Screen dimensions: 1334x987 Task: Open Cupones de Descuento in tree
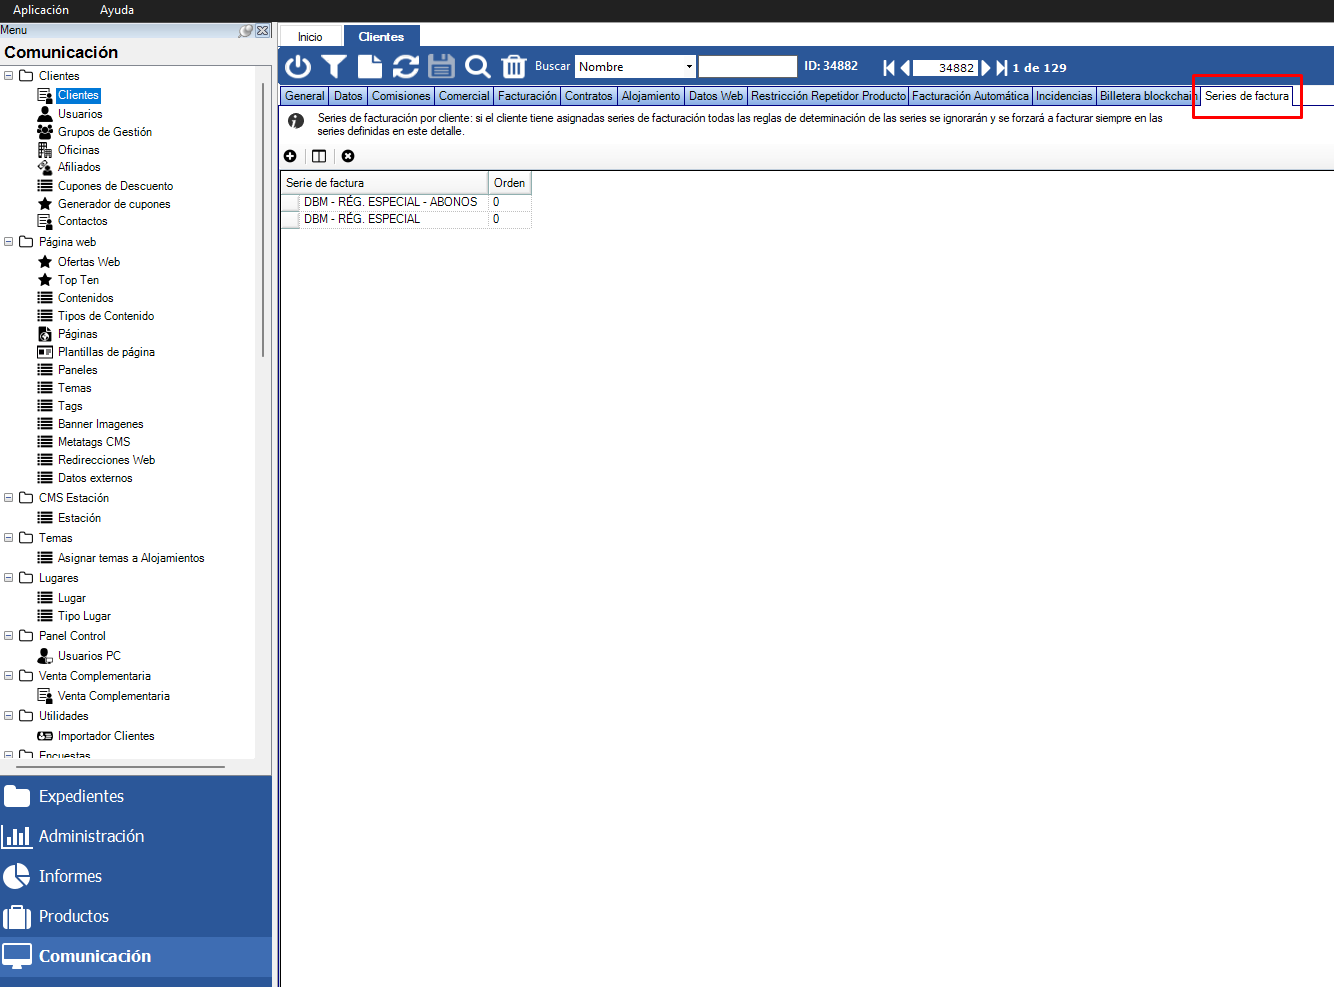[115, 186]
